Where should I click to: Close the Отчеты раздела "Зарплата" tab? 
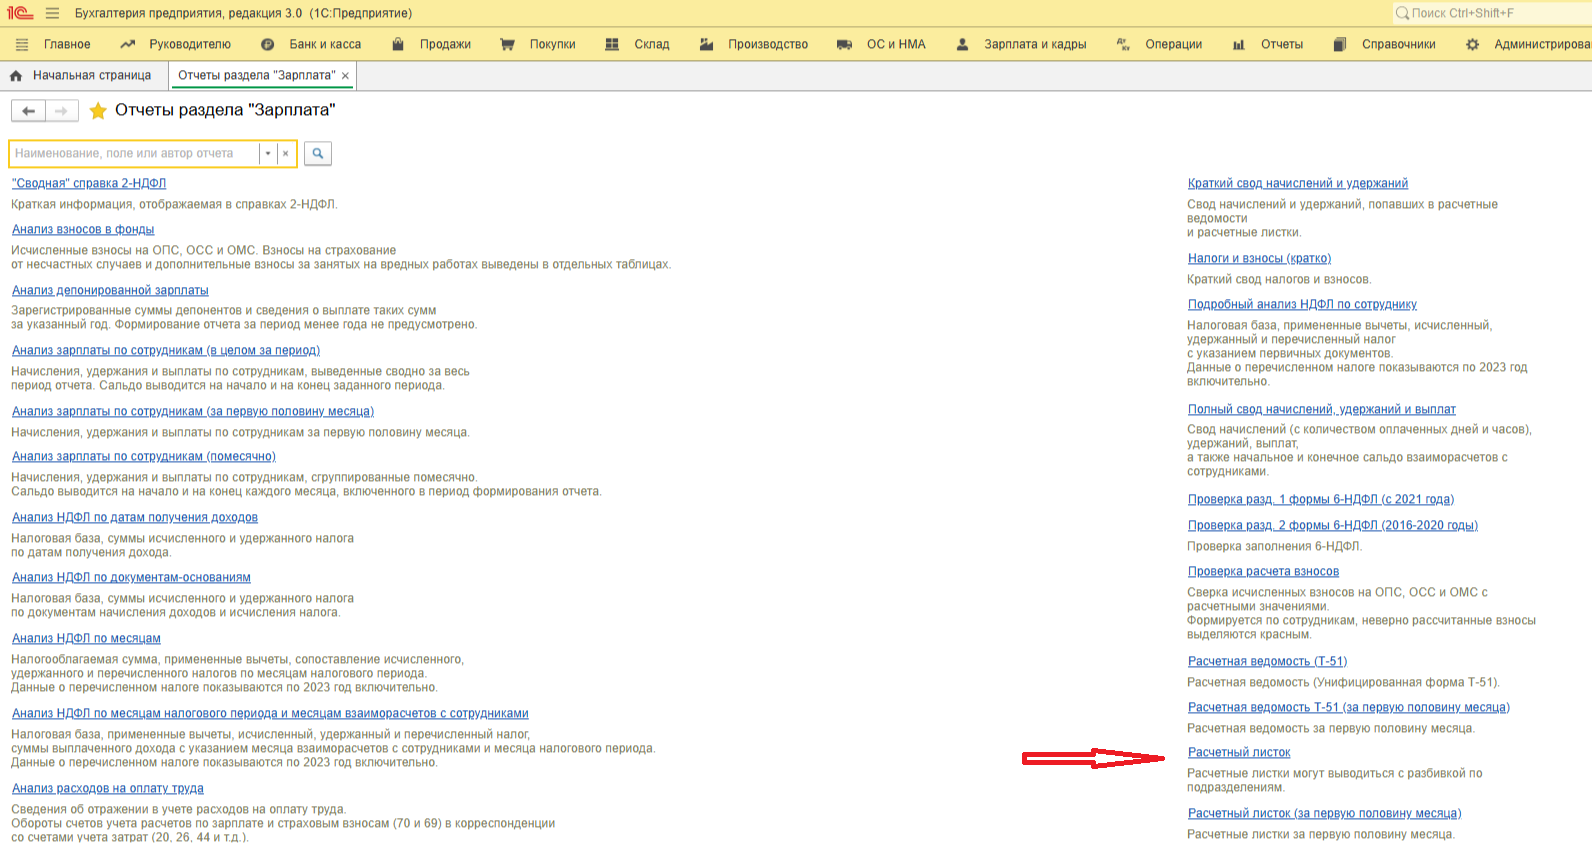click(346, 76)
